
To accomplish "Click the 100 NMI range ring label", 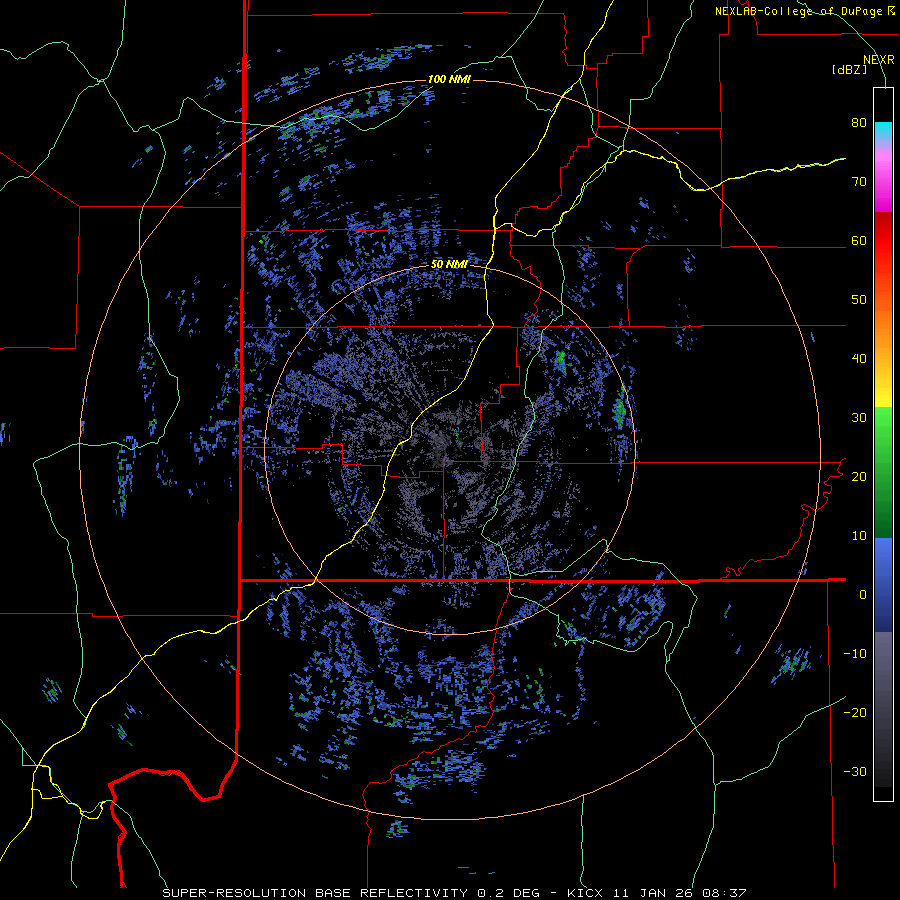I will click(x=449, y=79).
